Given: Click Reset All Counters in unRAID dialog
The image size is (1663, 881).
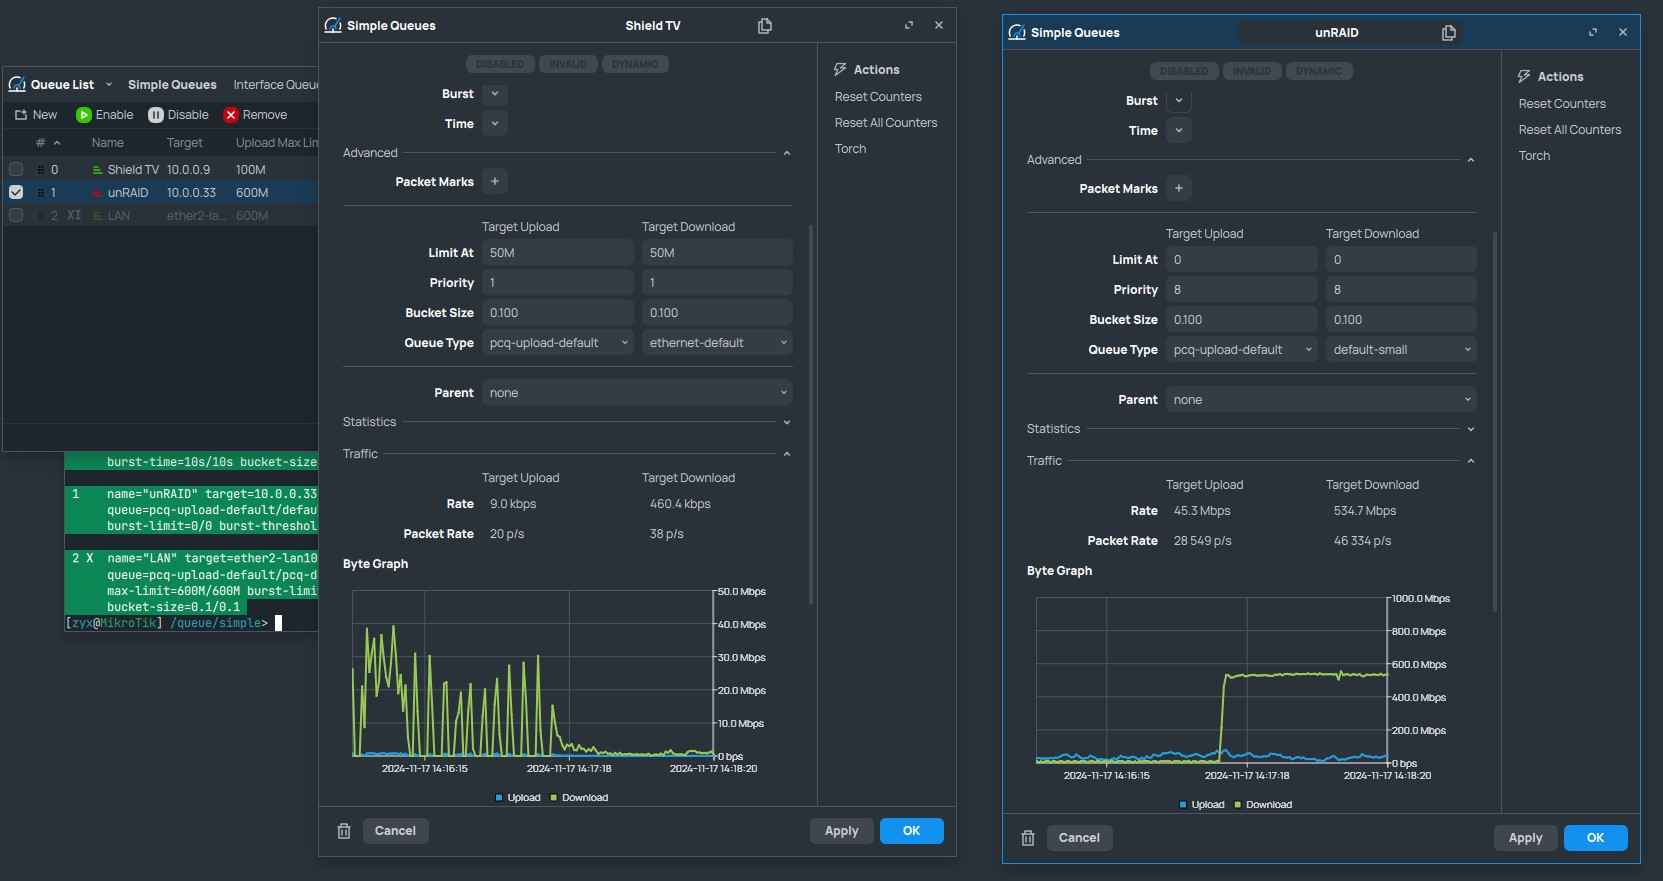Looking at the screenshot, I should point(1570,130).
